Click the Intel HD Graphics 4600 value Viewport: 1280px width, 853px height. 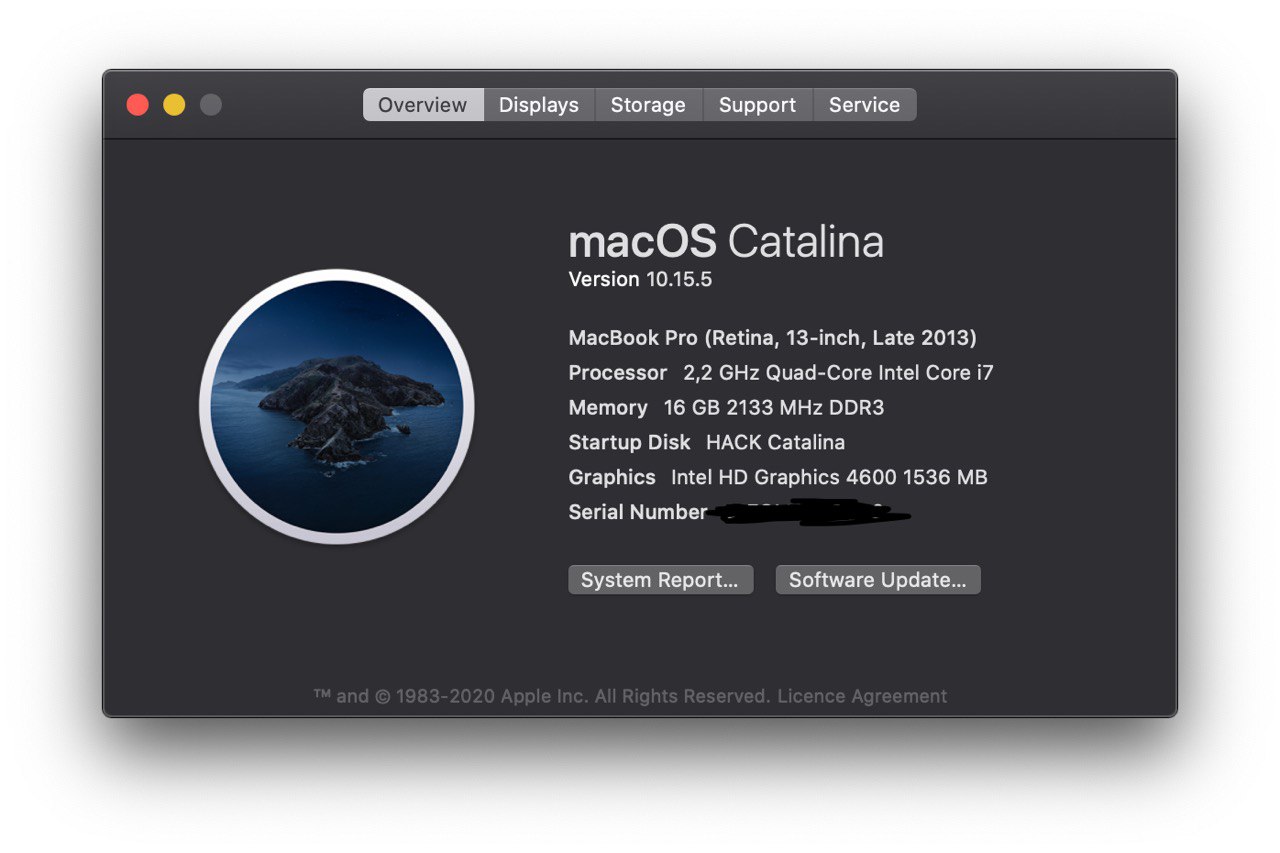[x=829, y=477]
